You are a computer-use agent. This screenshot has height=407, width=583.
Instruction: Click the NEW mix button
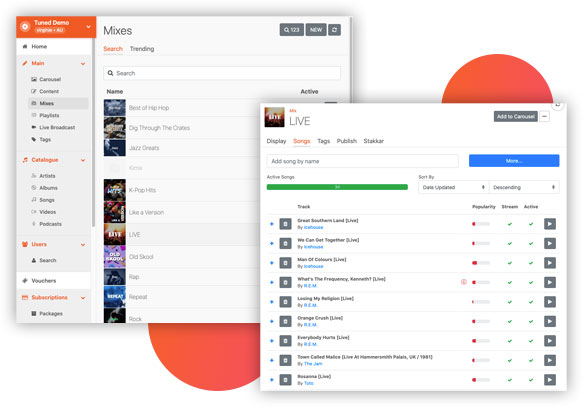tap(316, 30)
